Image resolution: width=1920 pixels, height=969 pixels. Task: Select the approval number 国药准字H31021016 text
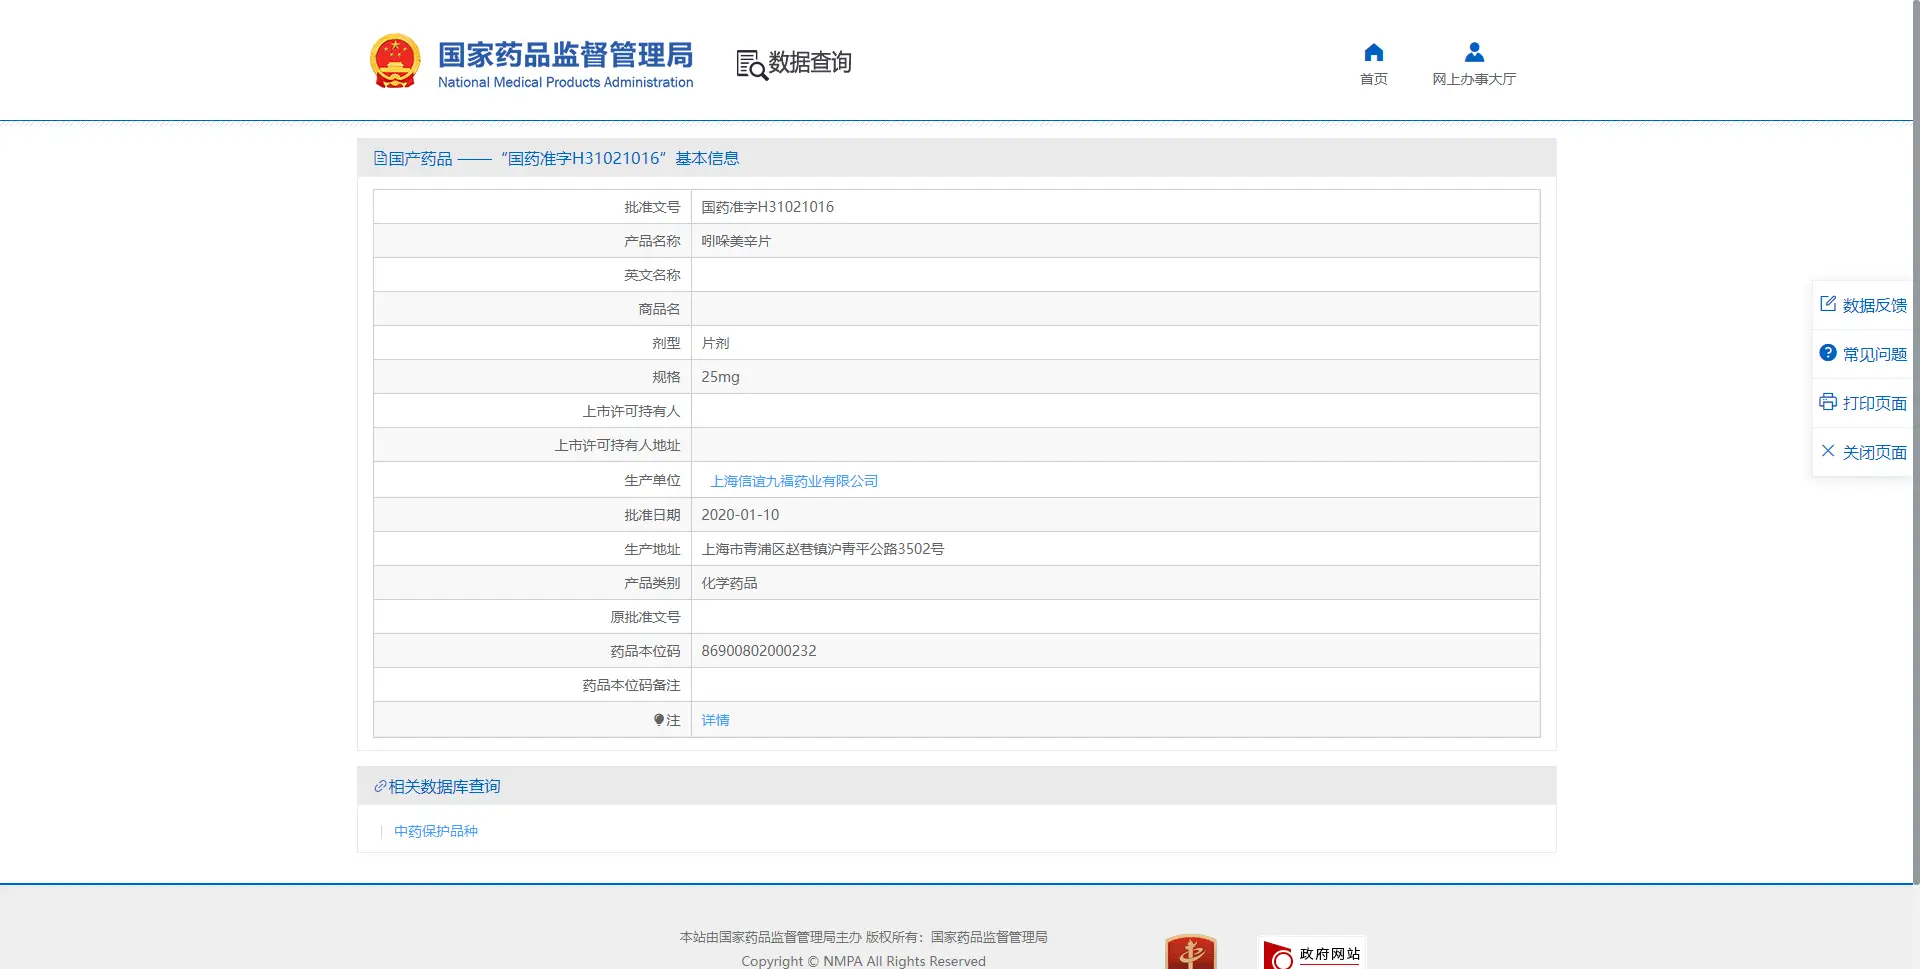[x=765, y=206]
